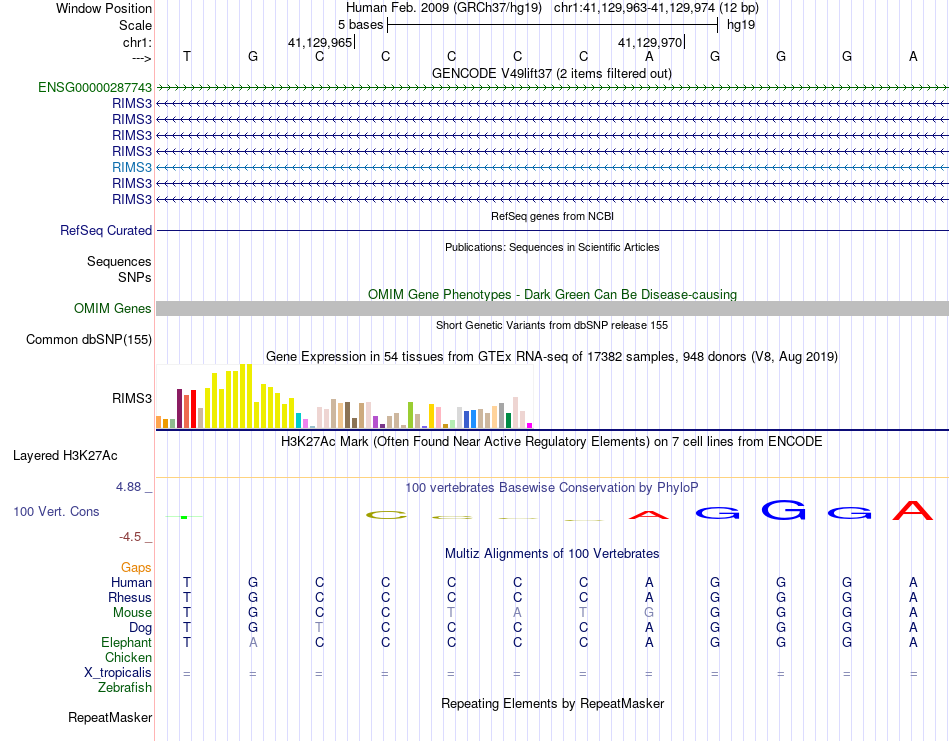The image size is (950, 741).
Task: Click the OMIM Genes label
Action: (x=112, y=308)
